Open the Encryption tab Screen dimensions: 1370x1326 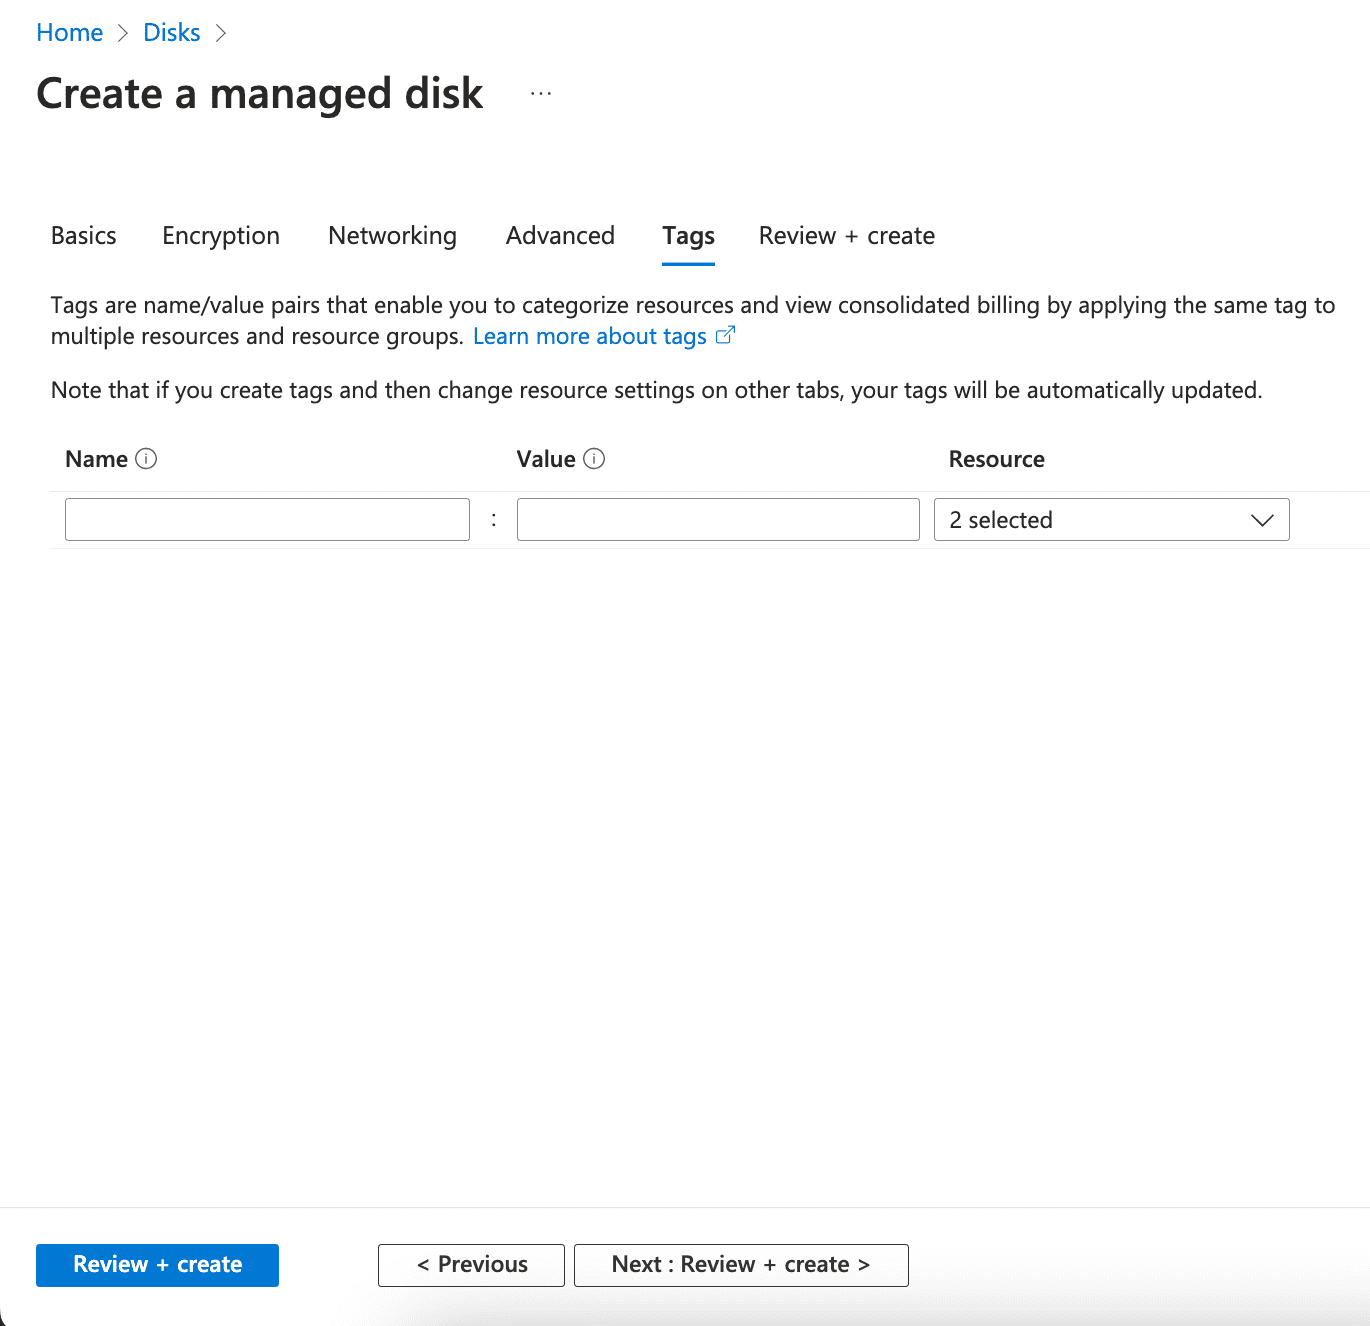220,236
